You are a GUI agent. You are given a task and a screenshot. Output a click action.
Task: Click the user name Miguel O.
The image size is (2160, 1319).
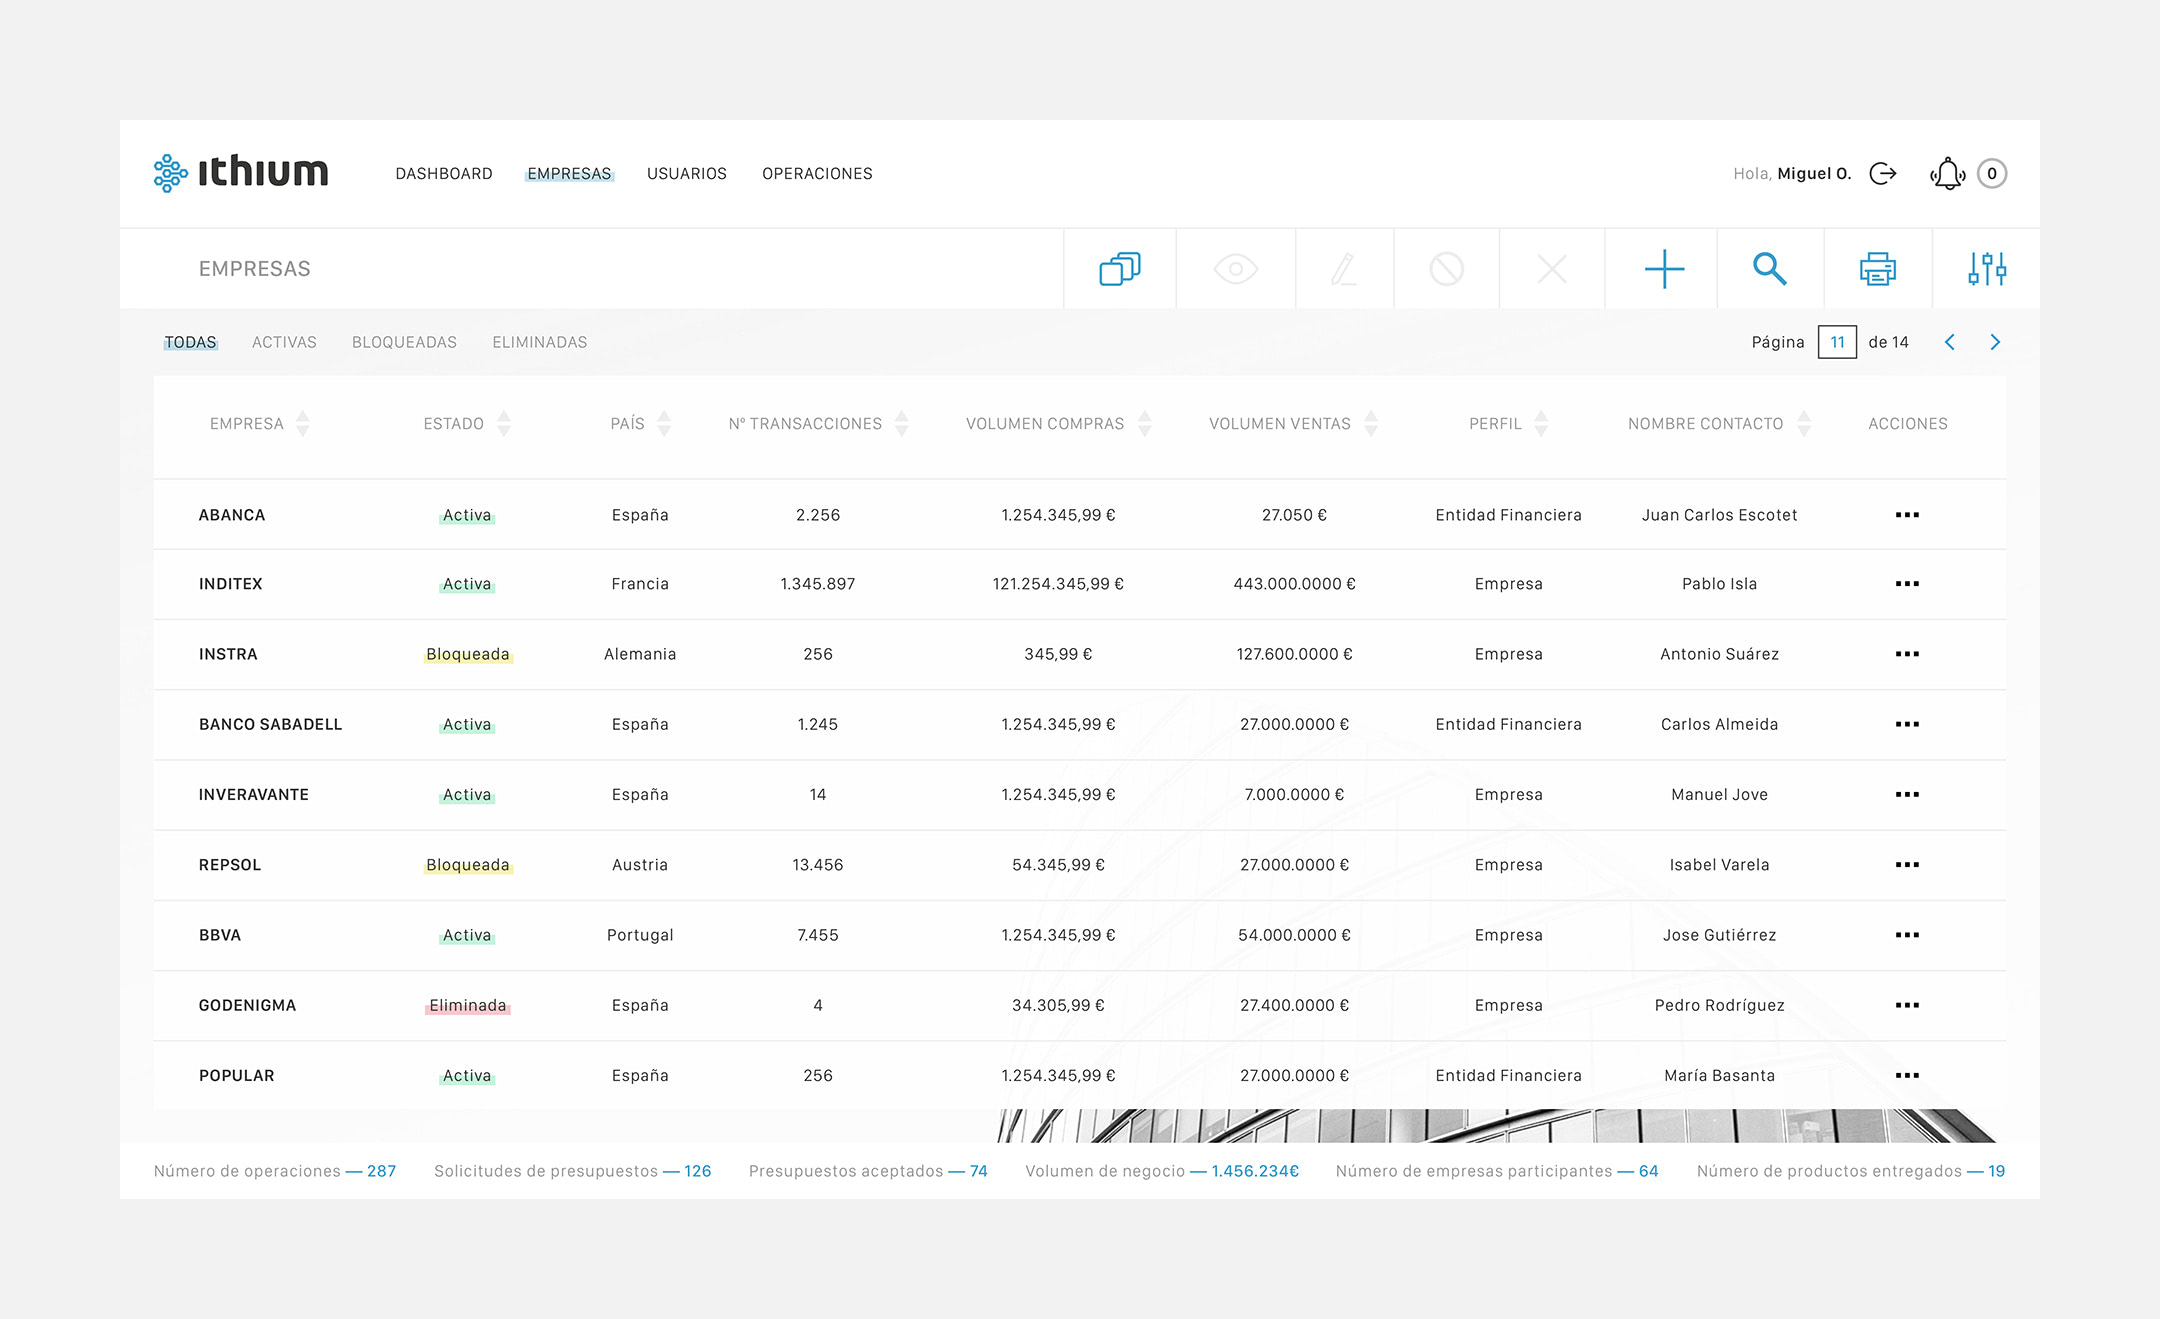point(1814,174)
